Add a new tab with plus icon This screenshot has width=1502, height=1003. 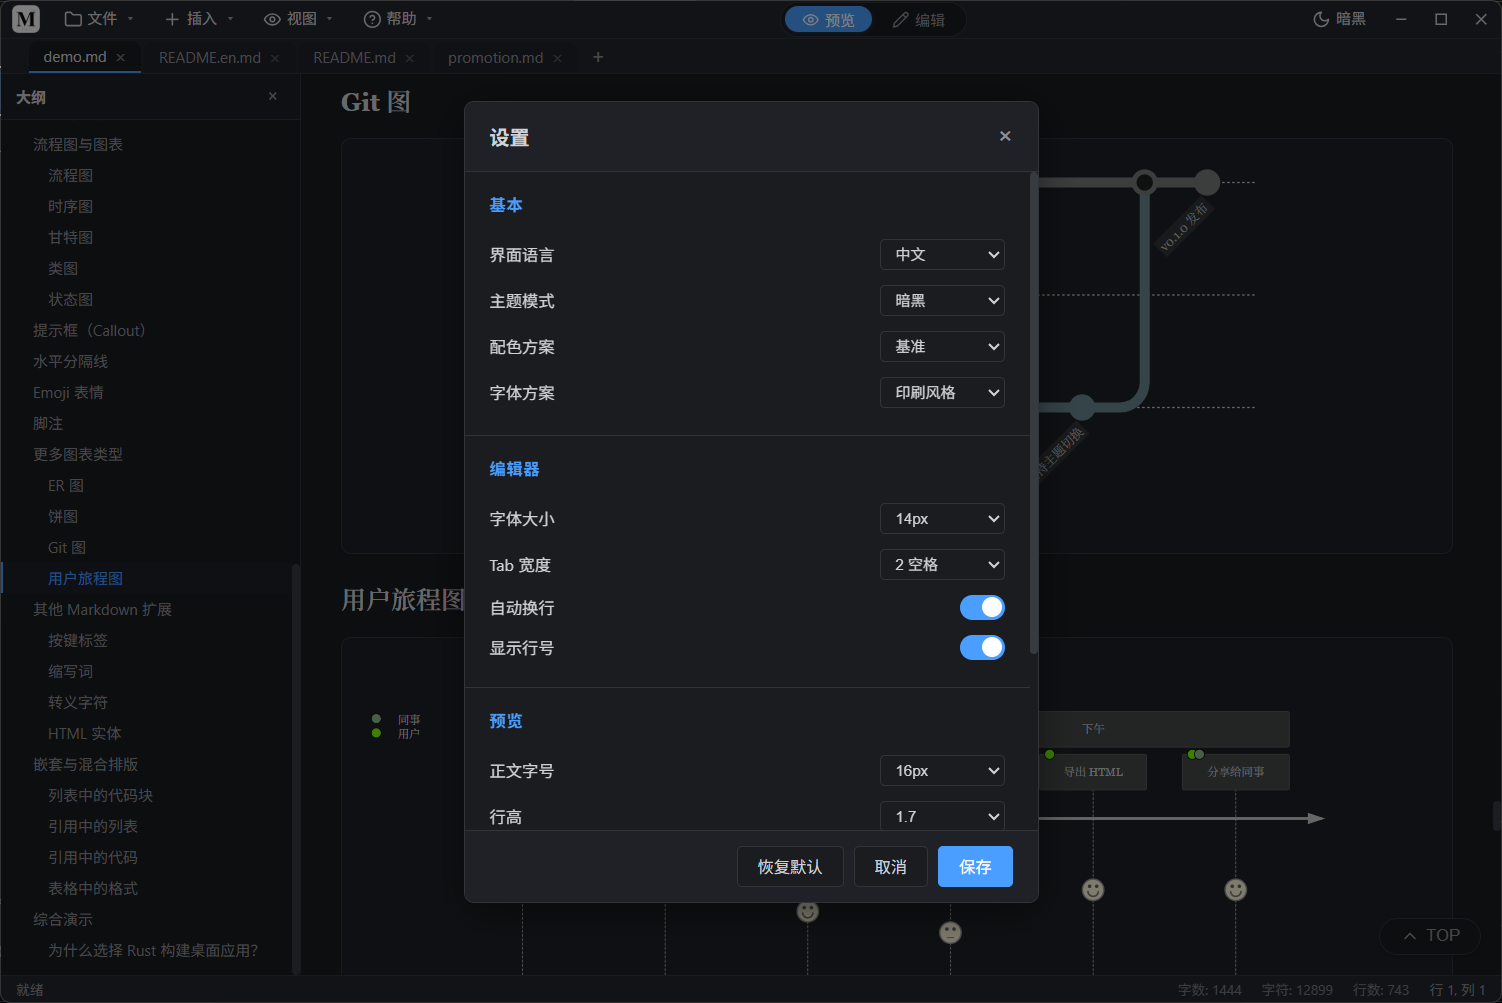tap(598, 57)
